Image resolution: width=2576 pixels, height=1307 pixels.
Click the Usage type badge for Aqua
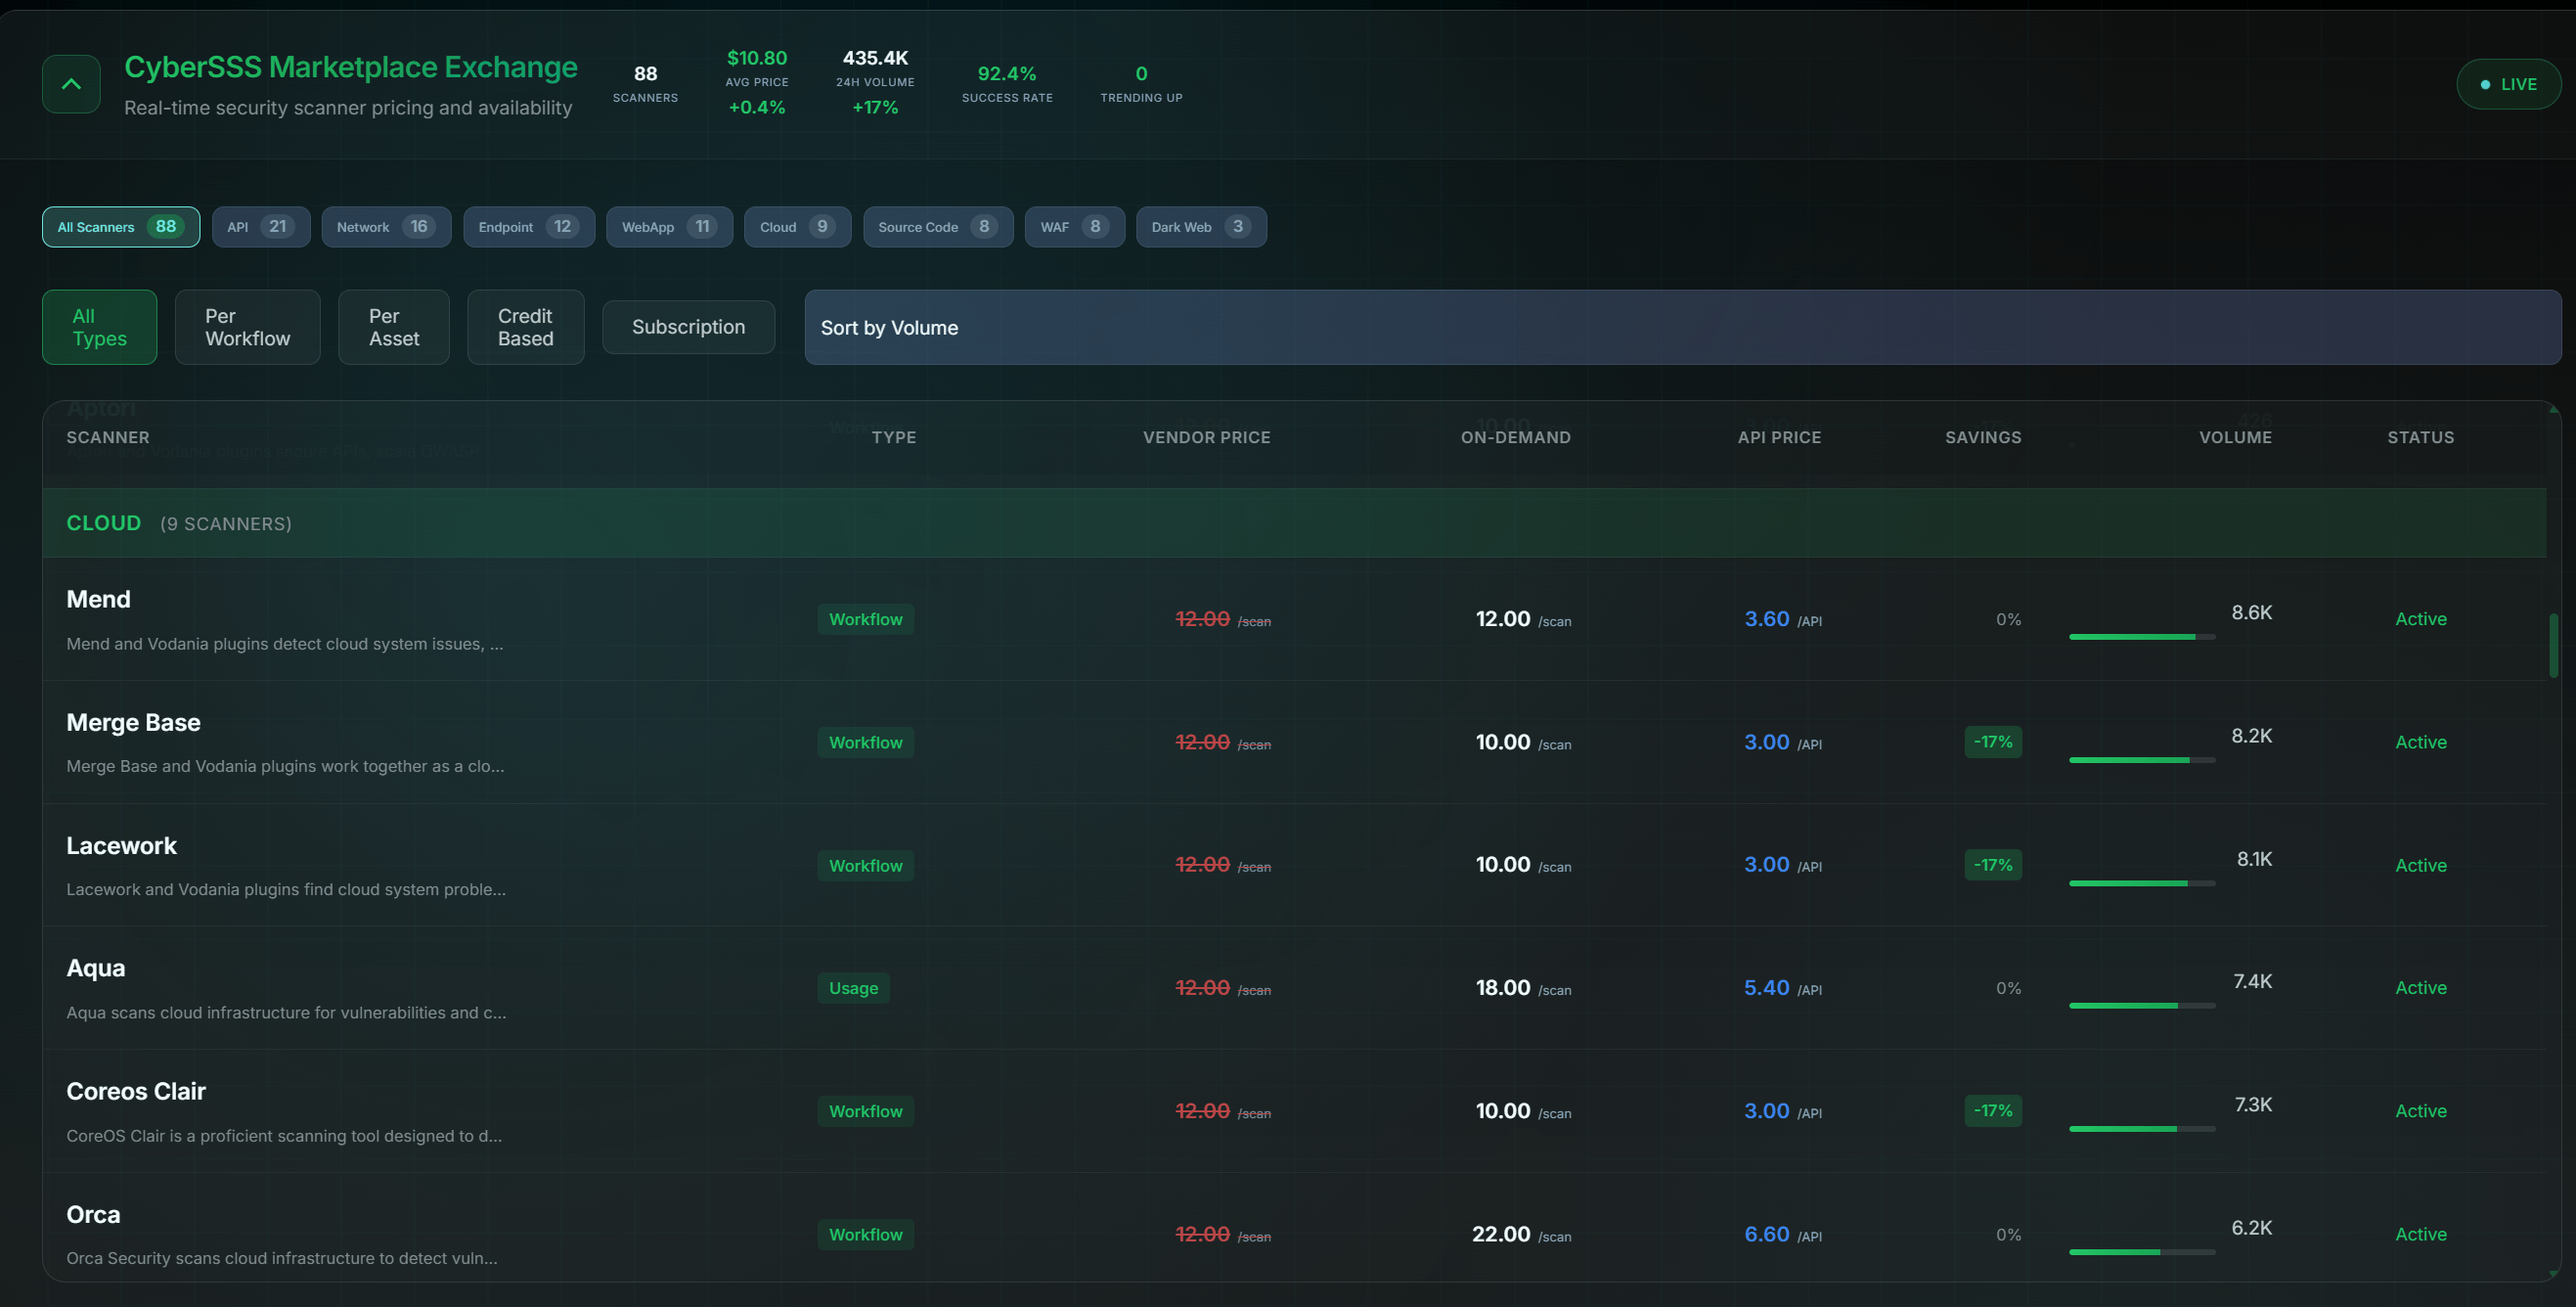[853, 989]
